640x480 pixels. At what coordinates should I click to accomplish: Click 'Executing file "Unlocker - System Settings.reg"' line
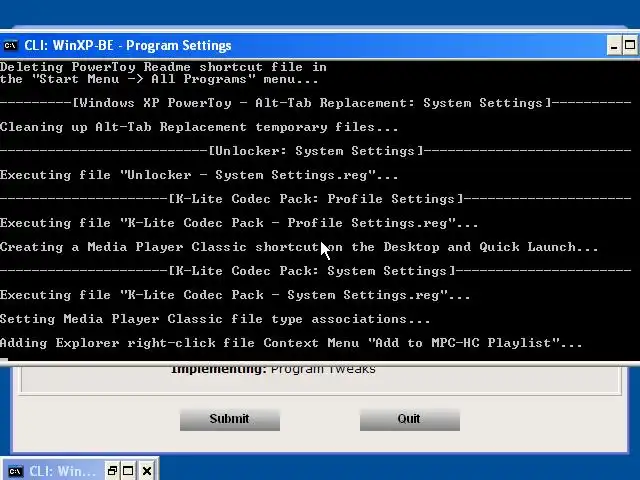pos(199,175)
